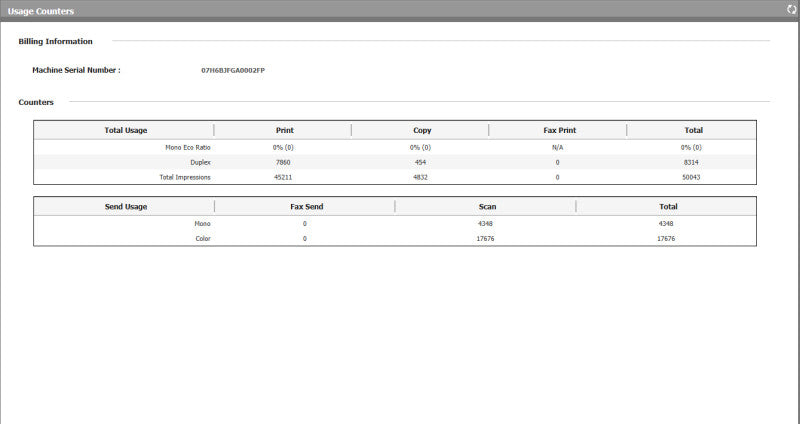Select Duplex Copy count 454
This screenshot has width=800, height=424.
coord(420,162)
